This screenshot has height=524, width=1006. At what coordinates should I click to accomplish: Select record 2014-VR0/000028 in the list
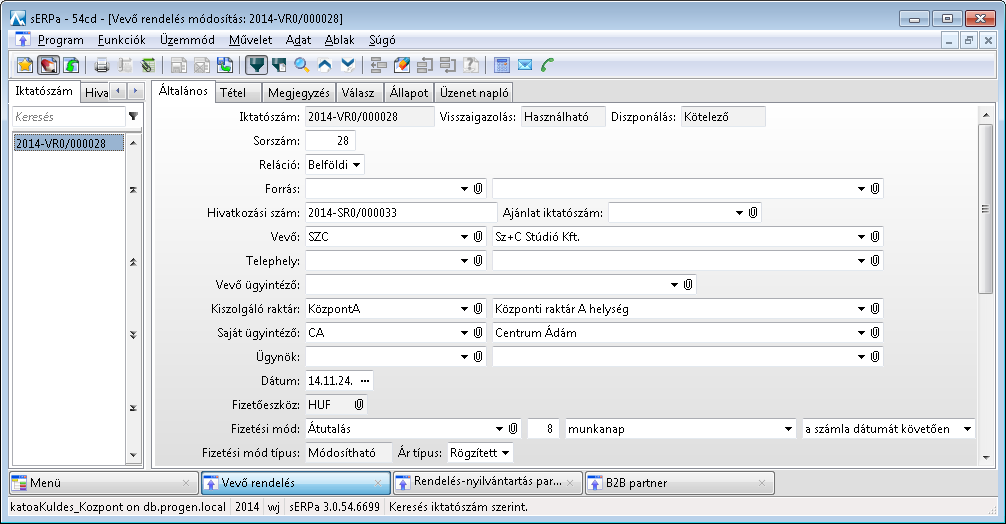point(62,143)
